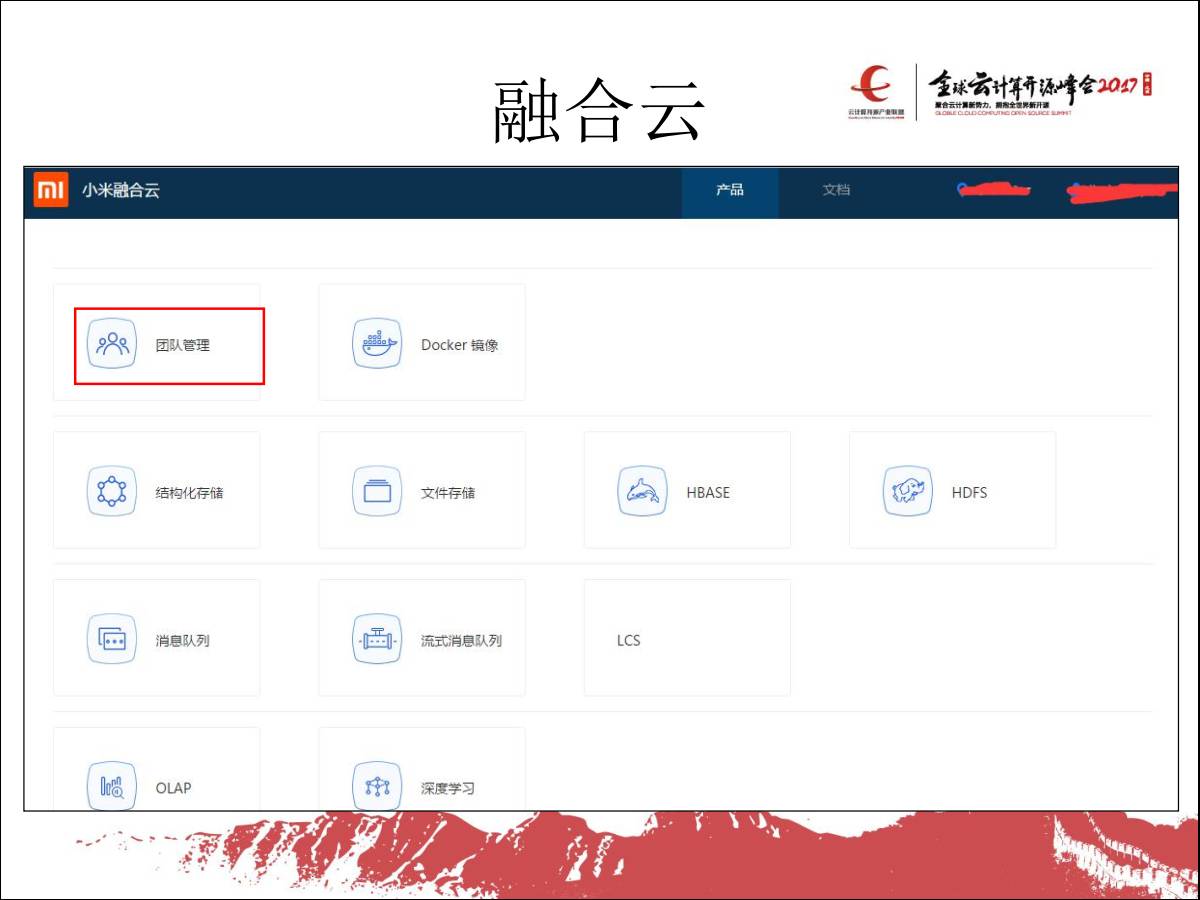This screenshot has width=1200, height=900.
Task: Open the HBASE orca icon
Action: 642,492
